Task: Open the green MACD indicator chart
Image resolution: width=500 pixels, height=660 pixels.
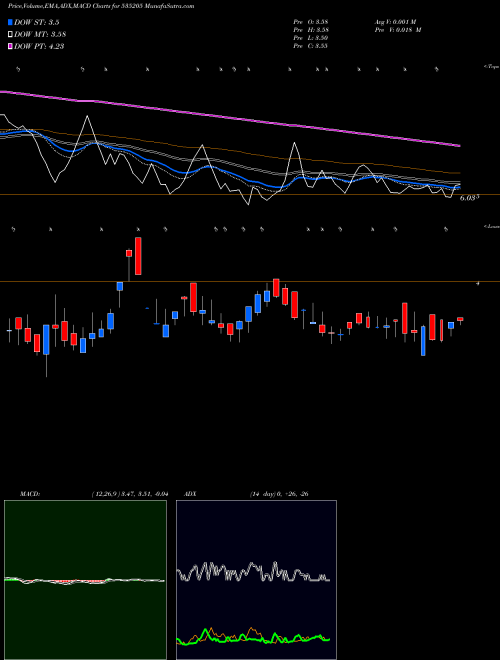Action: tap(85, 580)
